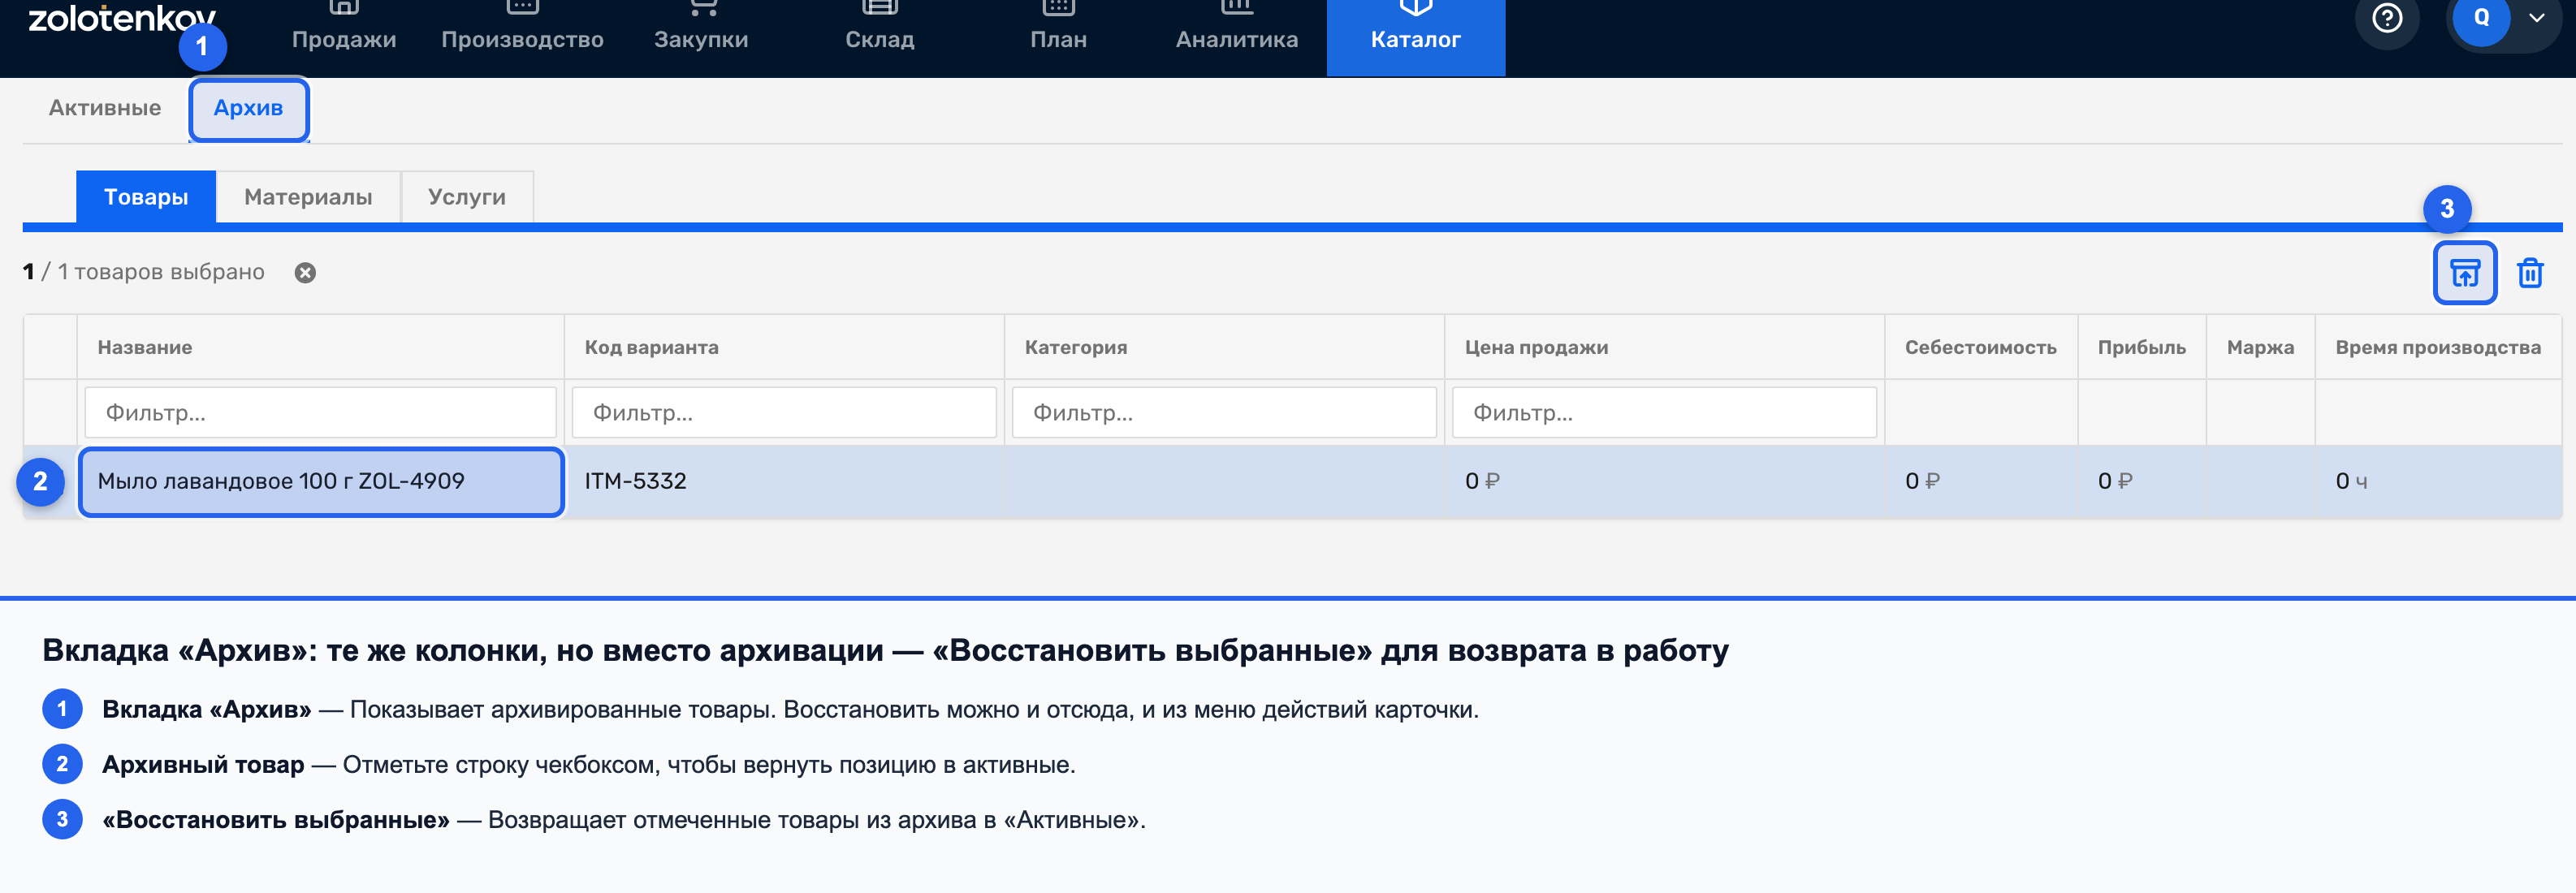
Task: Focus the Код варианта filter field
Action: 784,412
